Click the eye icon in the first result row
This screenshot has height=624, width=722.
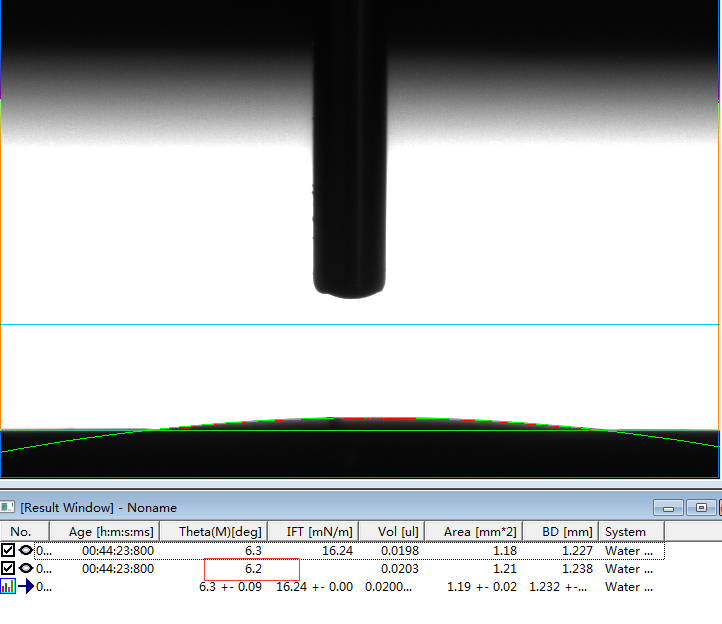pyautogui.click(x=25, y=550)
